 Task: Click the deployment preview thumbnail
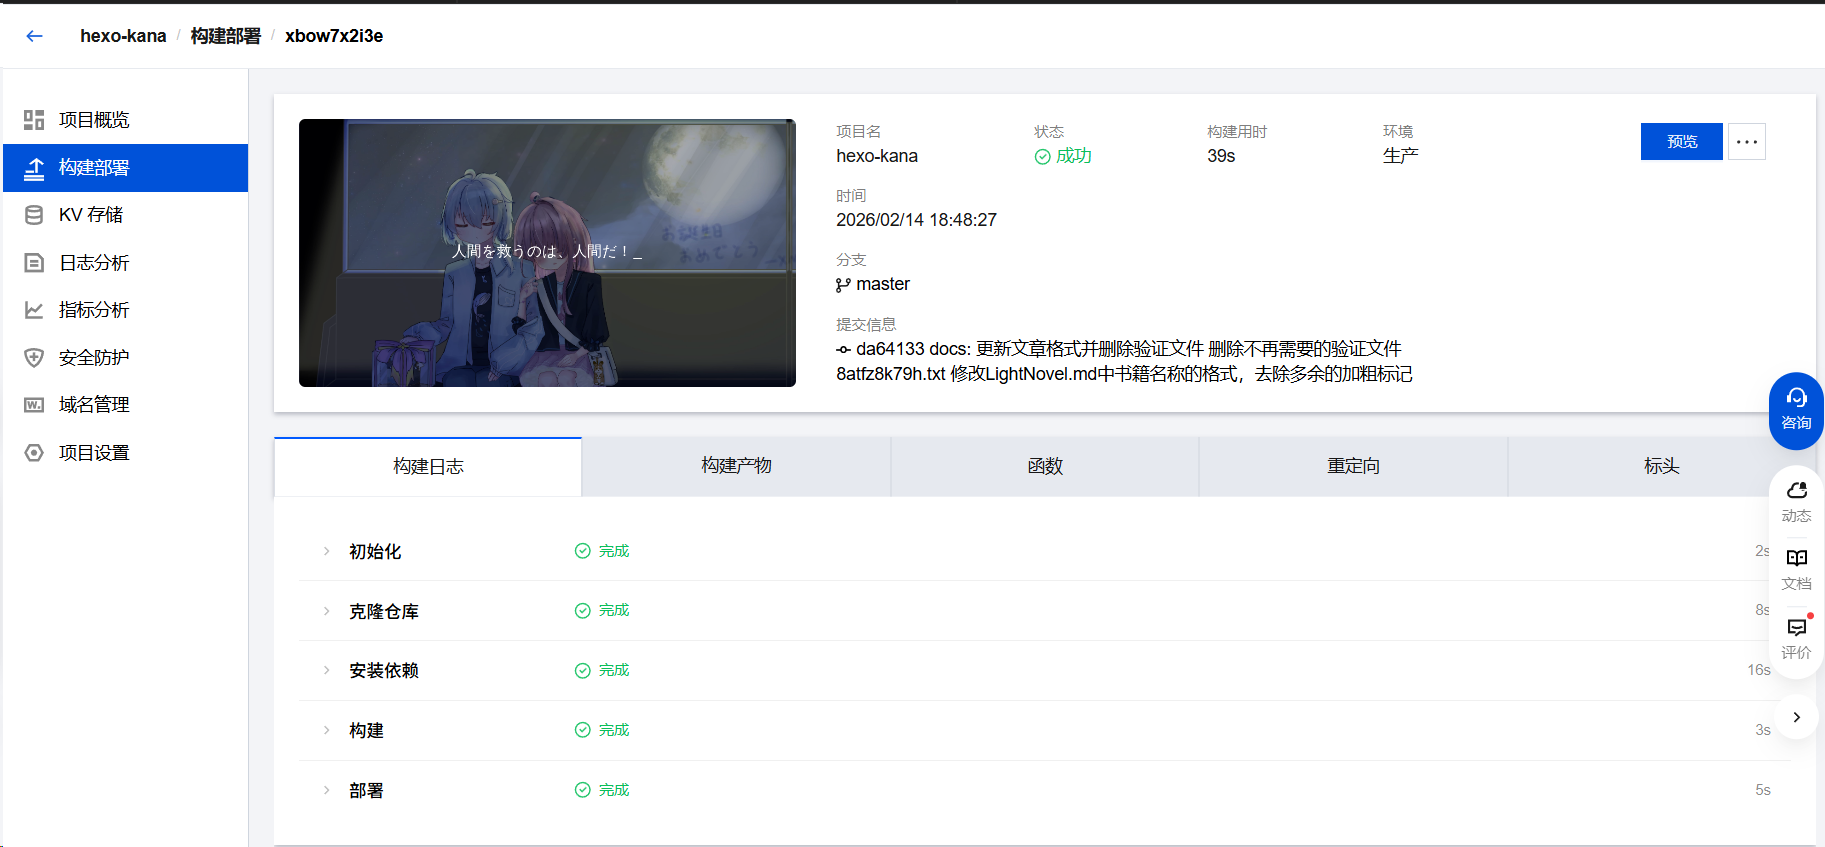547,253
